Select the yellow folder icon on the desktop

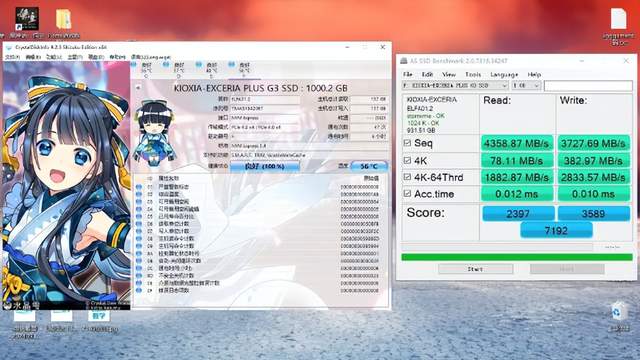pyautogui.click(x=63, y=19)
